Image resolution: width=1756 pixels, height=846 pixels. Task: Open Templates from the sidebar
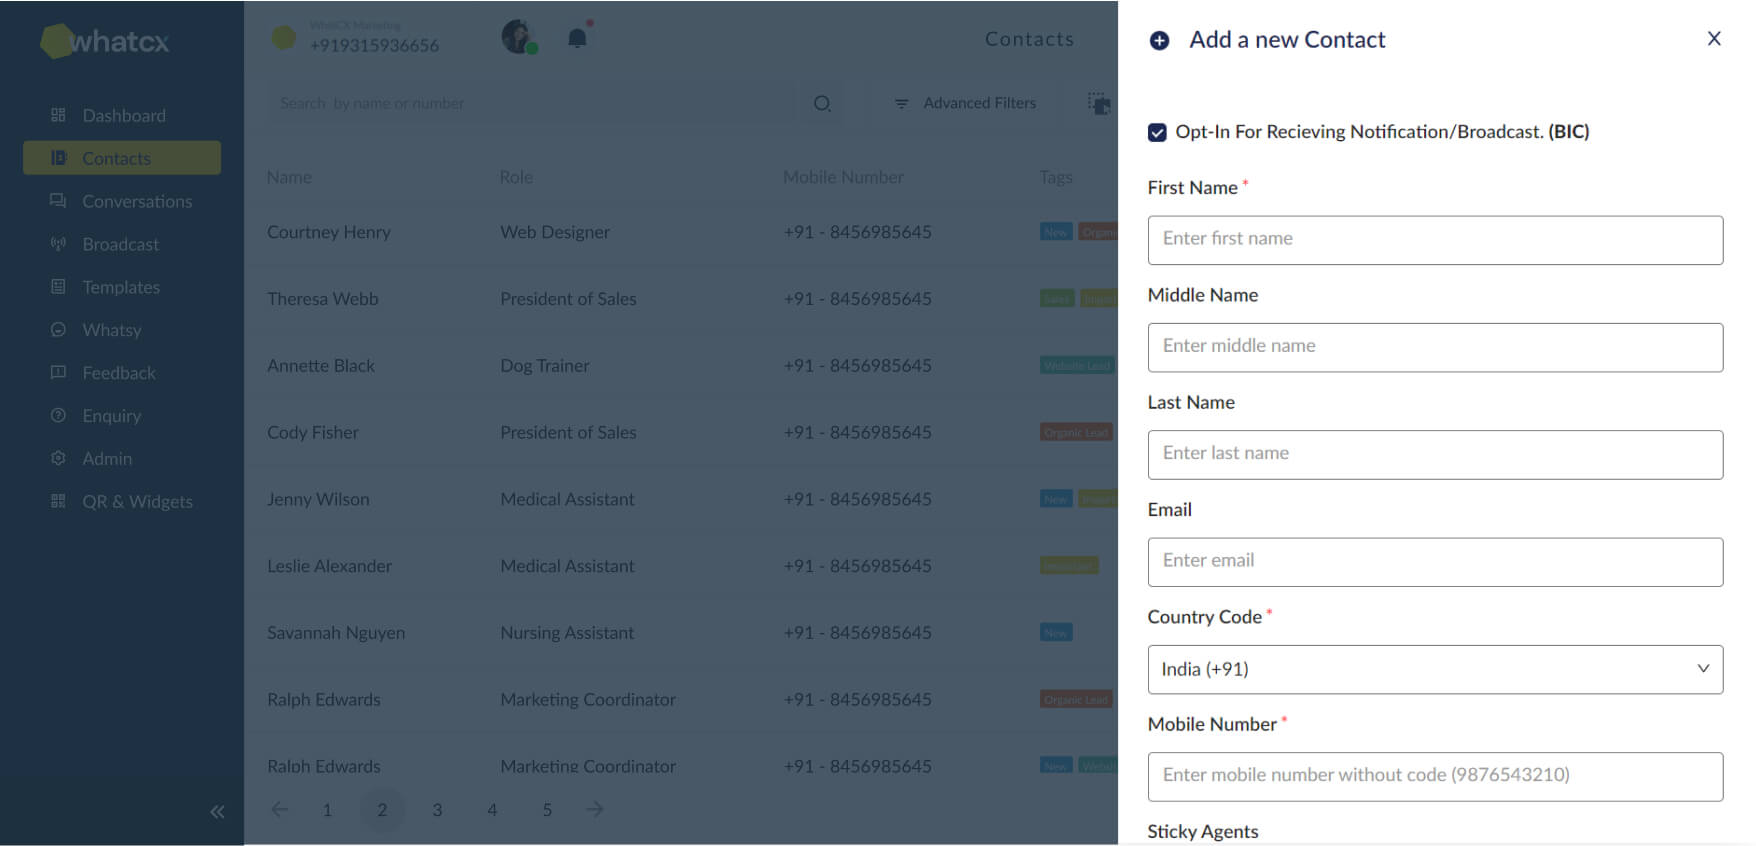120,287
